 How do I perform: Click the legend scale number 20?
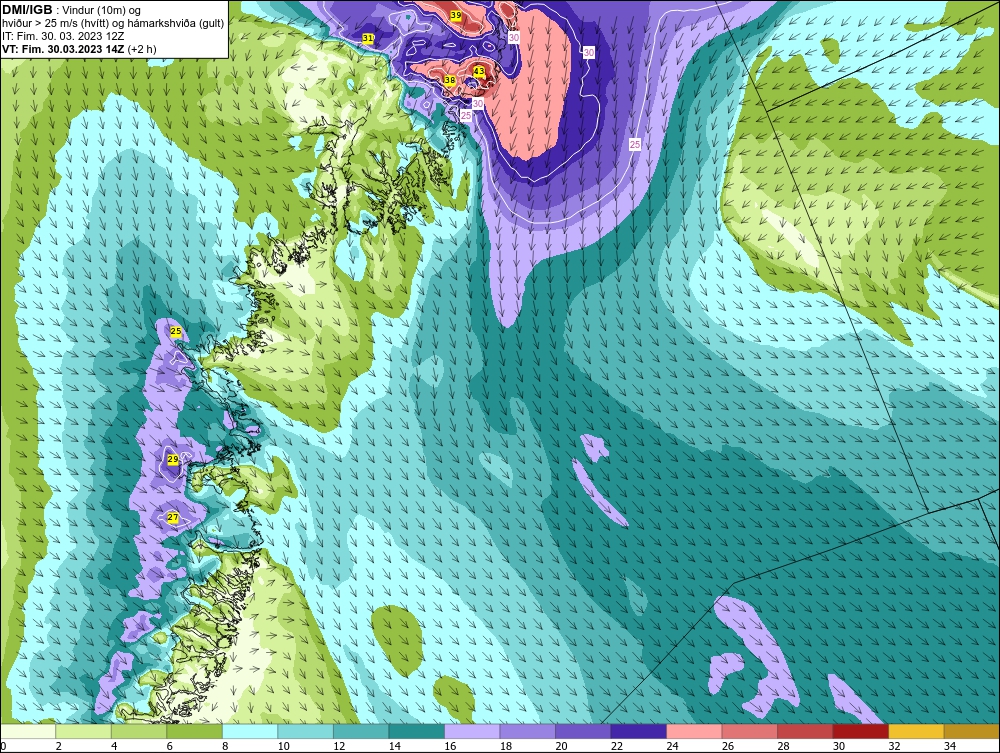pos(561,746)
